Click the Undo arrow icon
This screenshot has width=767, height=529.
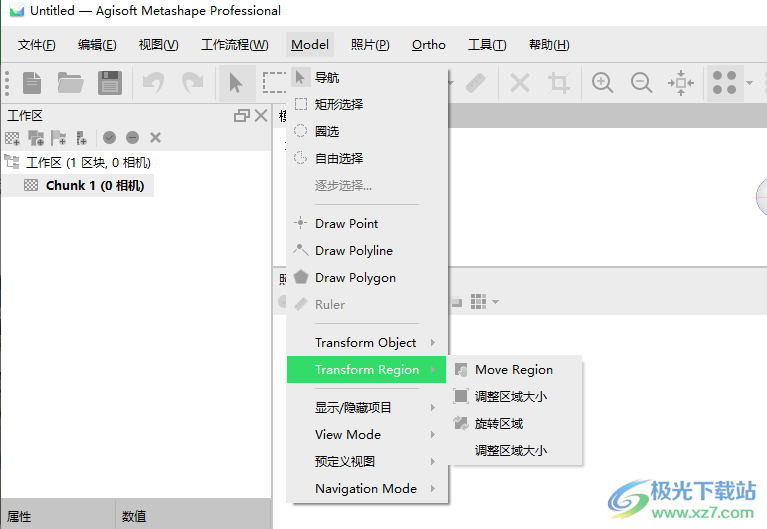(153, 83)
